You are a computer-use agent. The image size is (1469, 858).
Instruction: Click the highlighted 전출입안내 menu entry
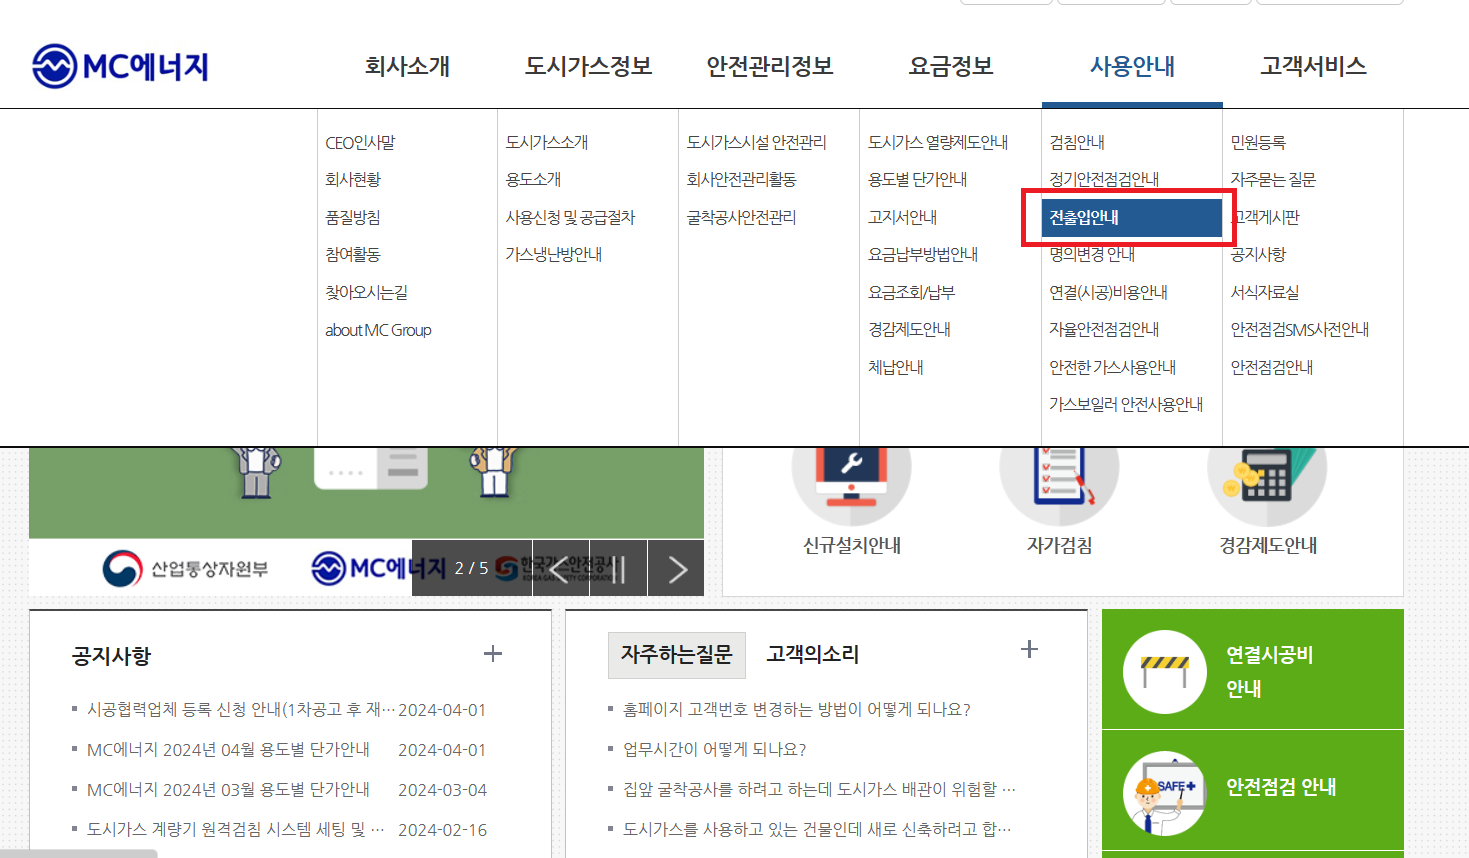1087,217
